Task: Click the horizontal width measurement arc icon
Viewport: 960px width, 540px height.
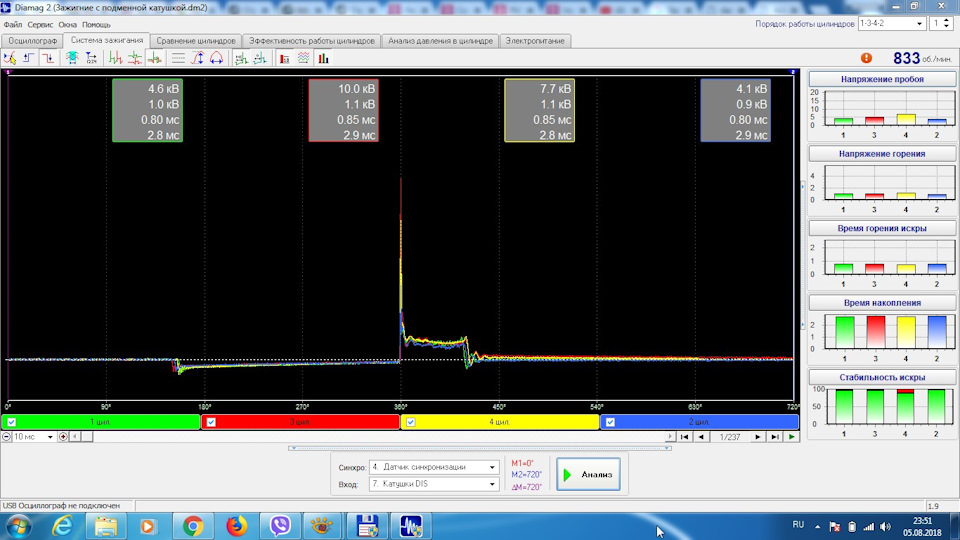Action: [217, 58]
